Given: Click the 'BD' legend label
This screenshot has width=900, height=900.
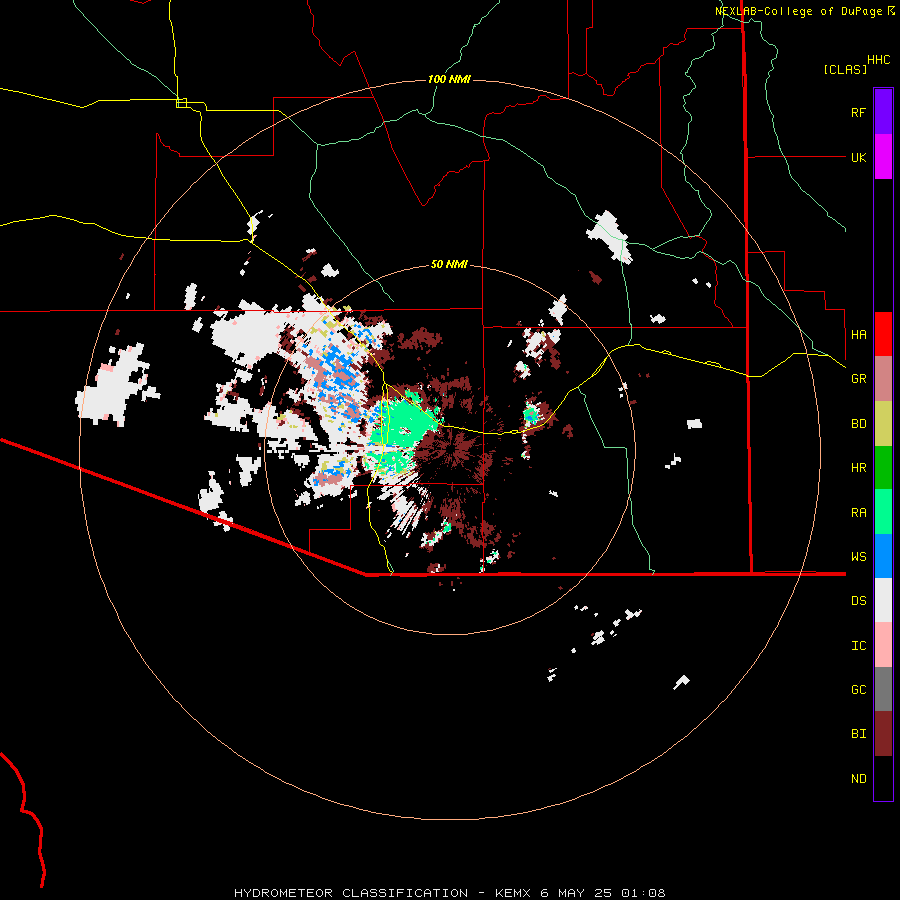Looking at the screenshot, I should coord(858,424).
